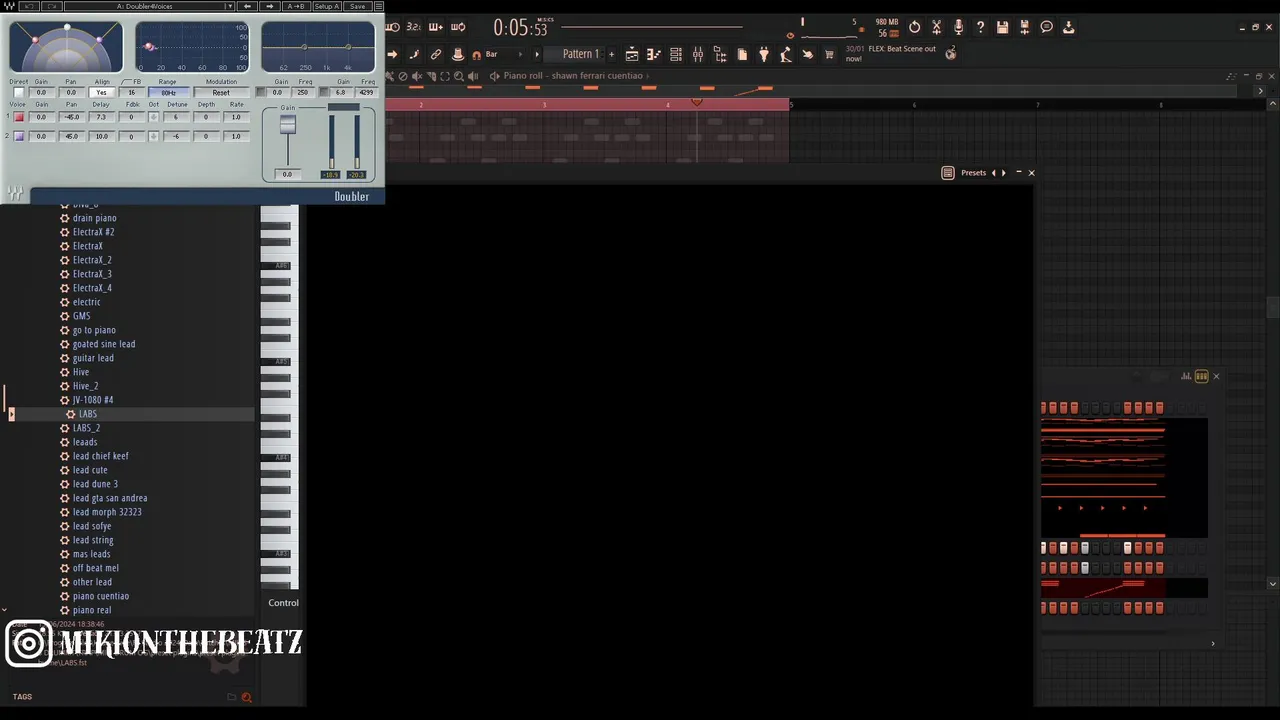The width and height of the screenshot is (1280, 720).
Task: Toggle the step sequencer view icon in channel rack
Action: click(x=1201, y=376)
